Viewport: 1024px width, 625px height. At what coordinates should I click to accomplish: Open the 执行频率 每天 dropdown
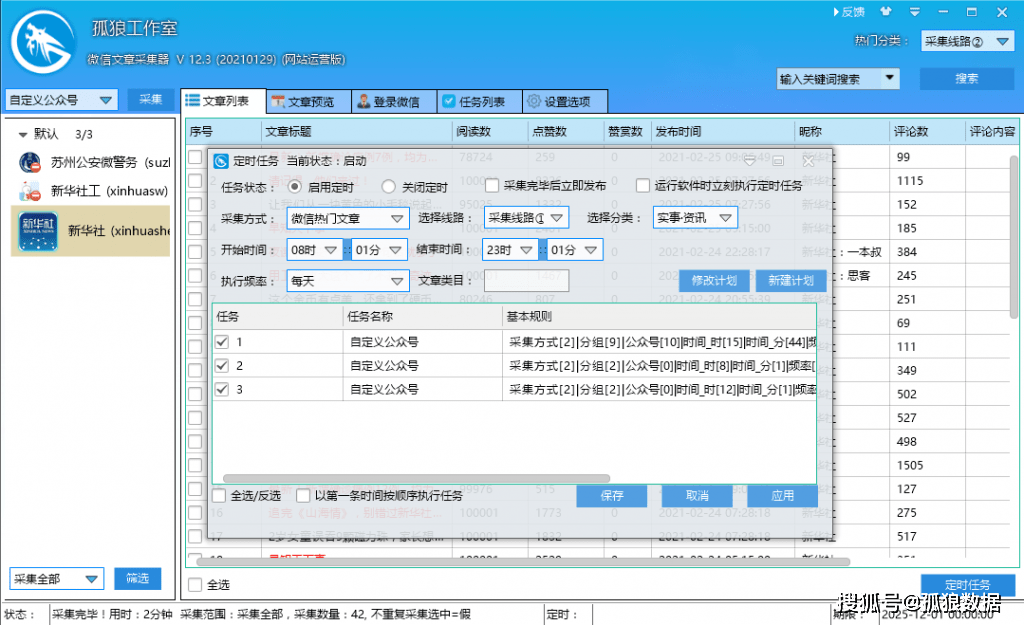pos(348,281)
